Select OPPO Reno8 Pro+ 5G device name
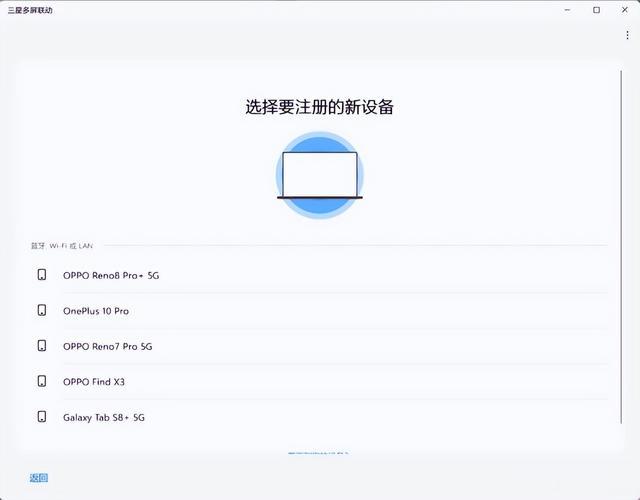Screen dimensions: 640x500 pos(111,276)
